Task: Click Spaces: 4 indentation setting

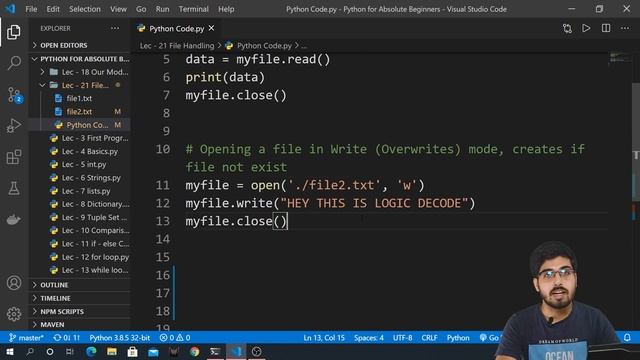Action: point(369,338)
